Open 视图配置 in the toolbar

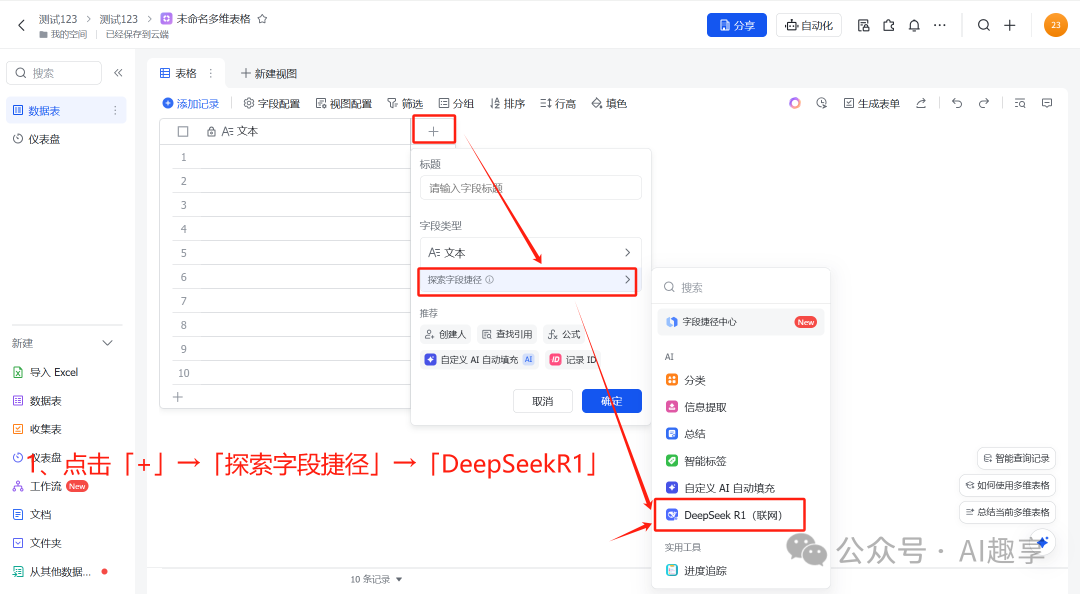[344, 103]
